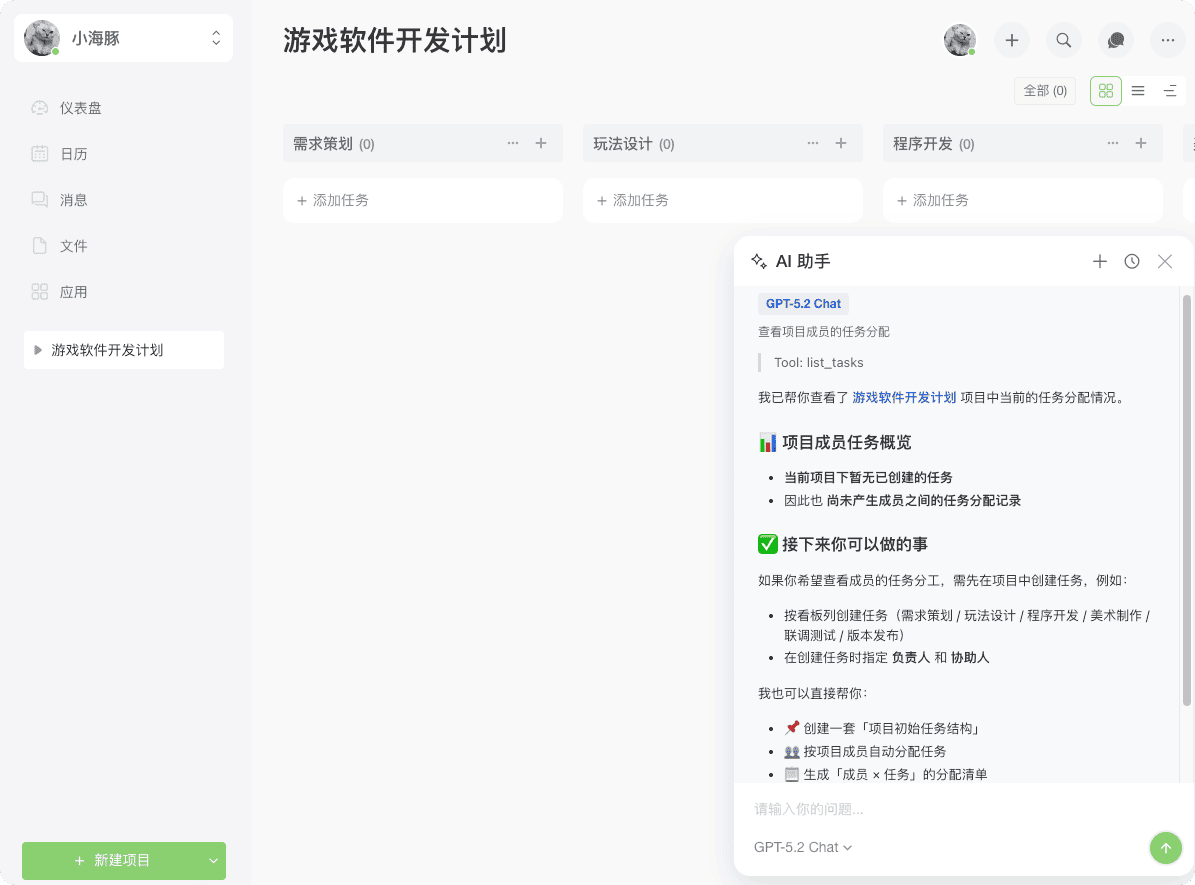Switch to list view layout
The height and width of the screenshot is (885, 1195).
(1138, 91)
